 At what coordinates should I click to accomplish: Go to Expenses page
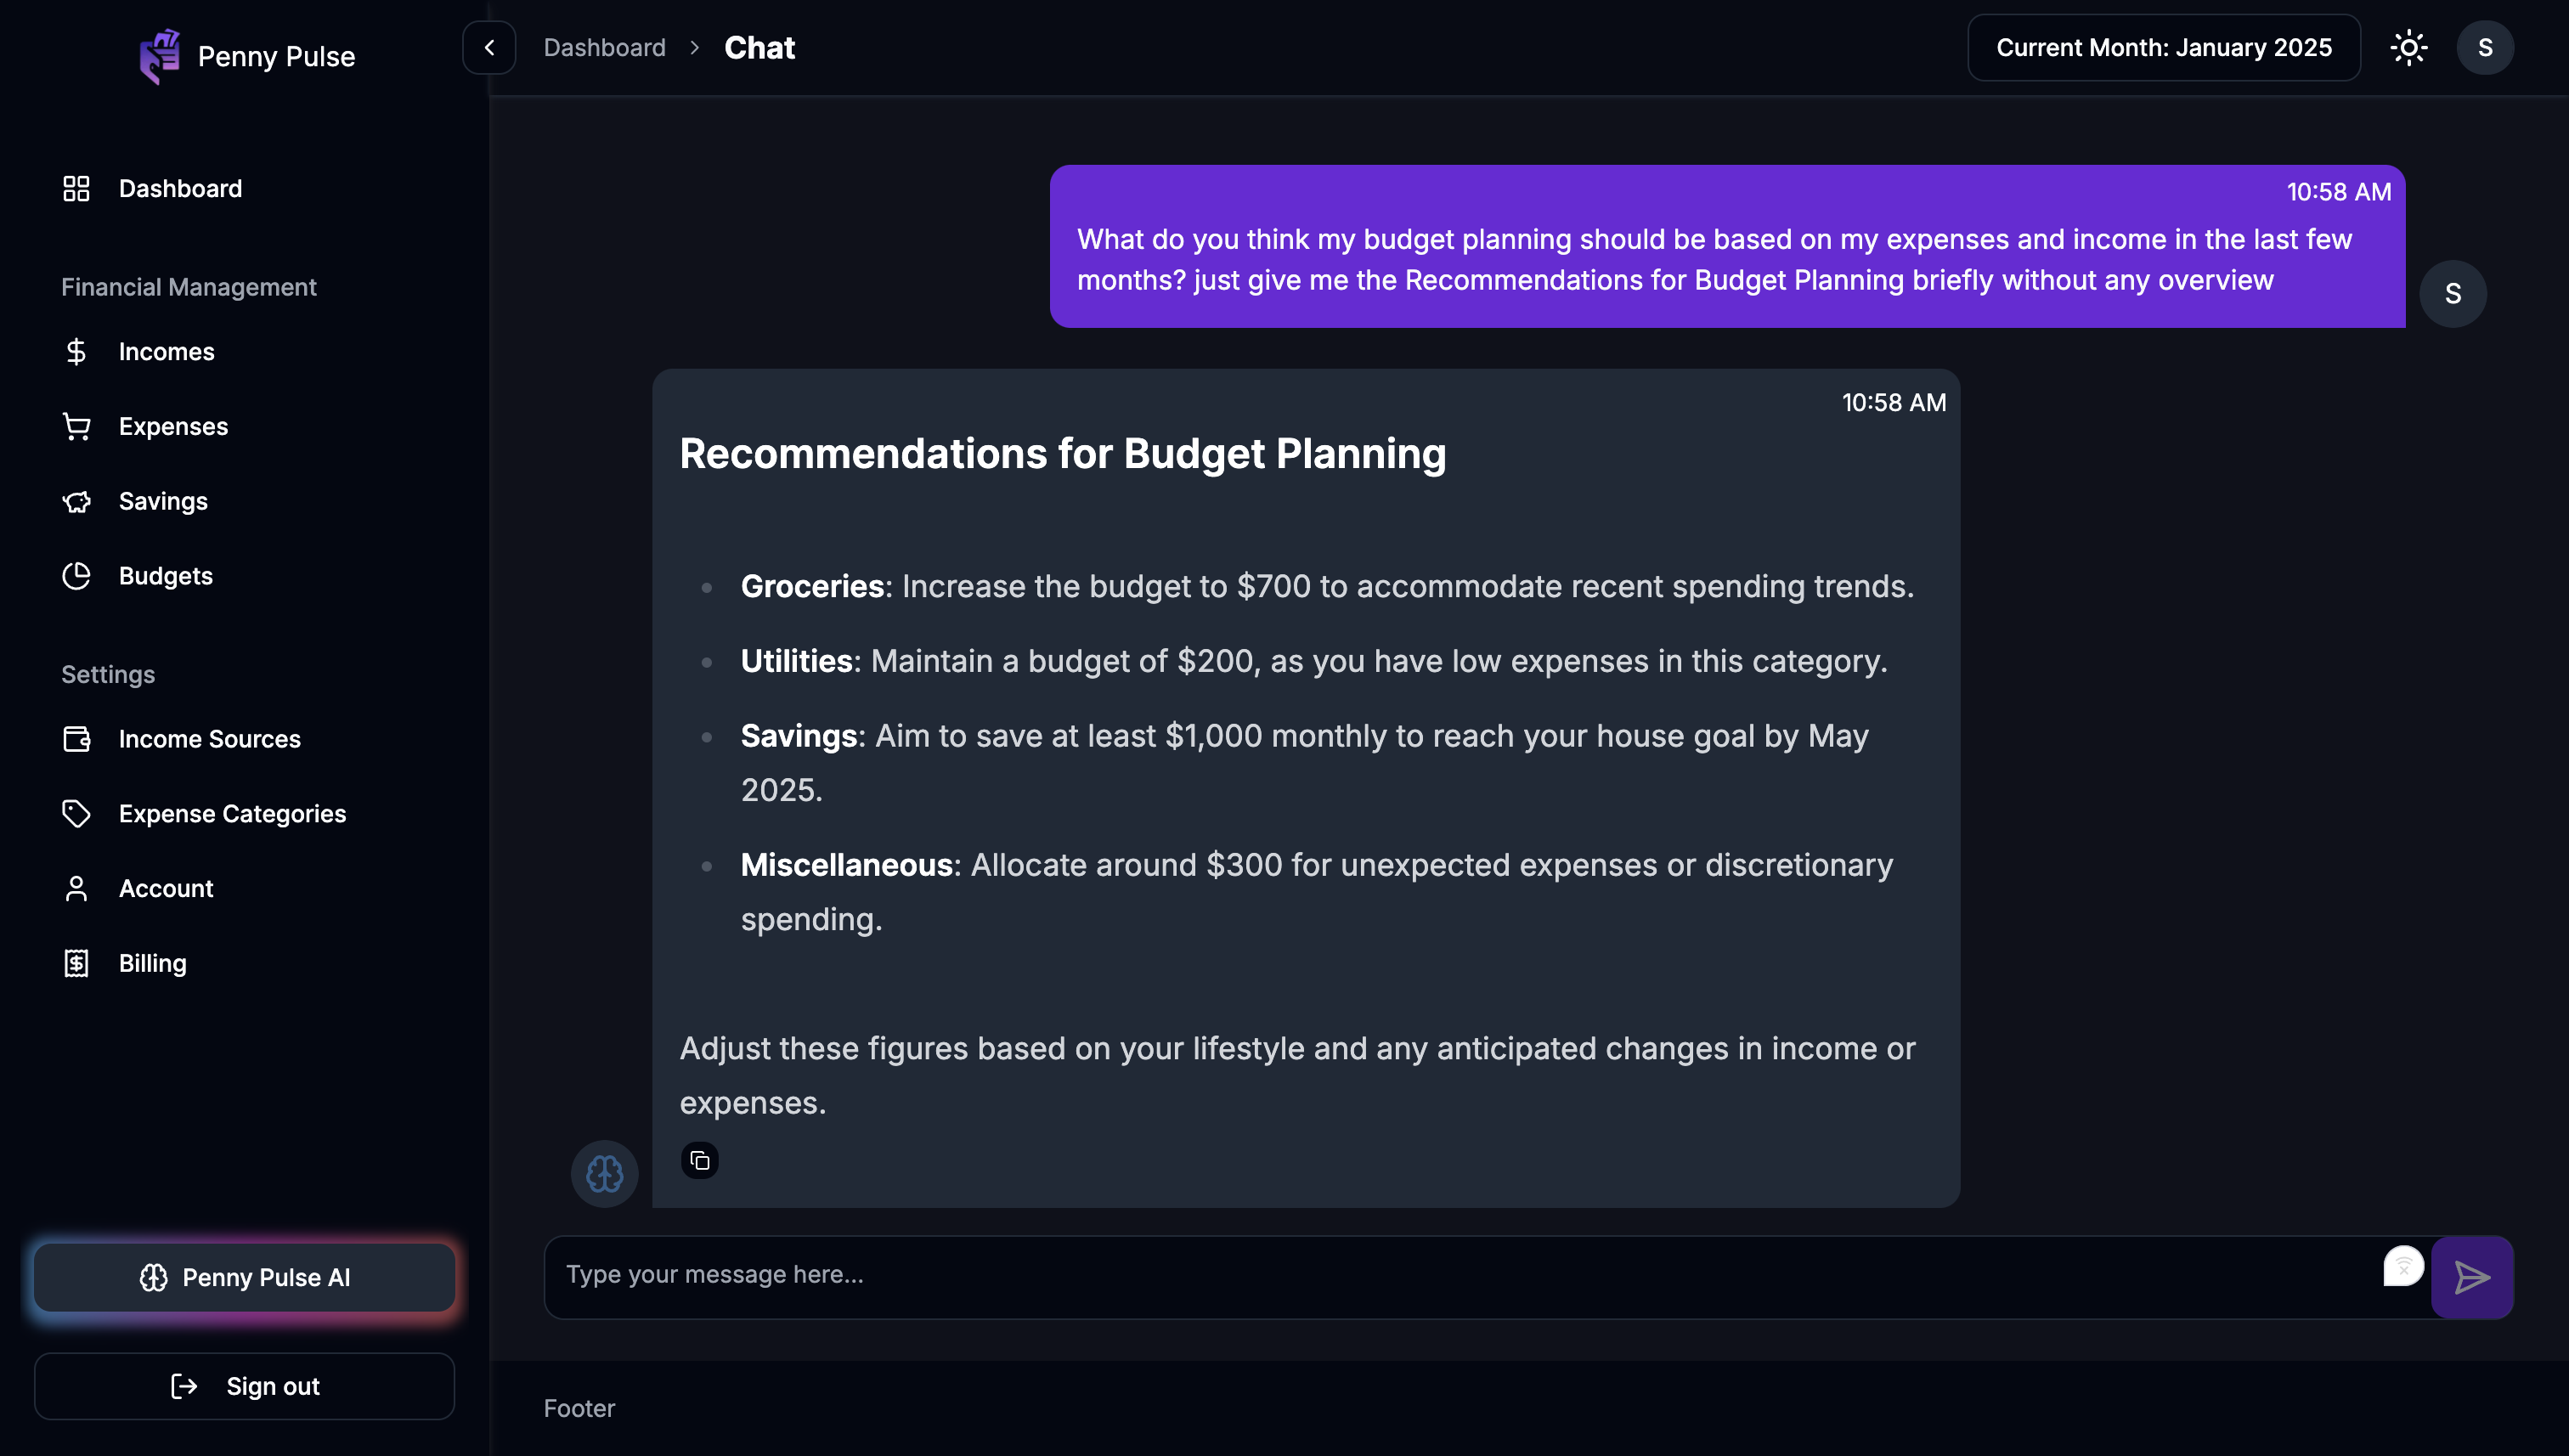[173, 427]
